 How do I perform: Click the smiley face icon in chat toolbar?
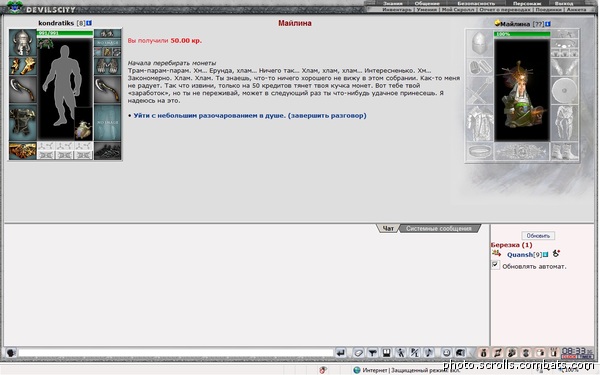446,352
